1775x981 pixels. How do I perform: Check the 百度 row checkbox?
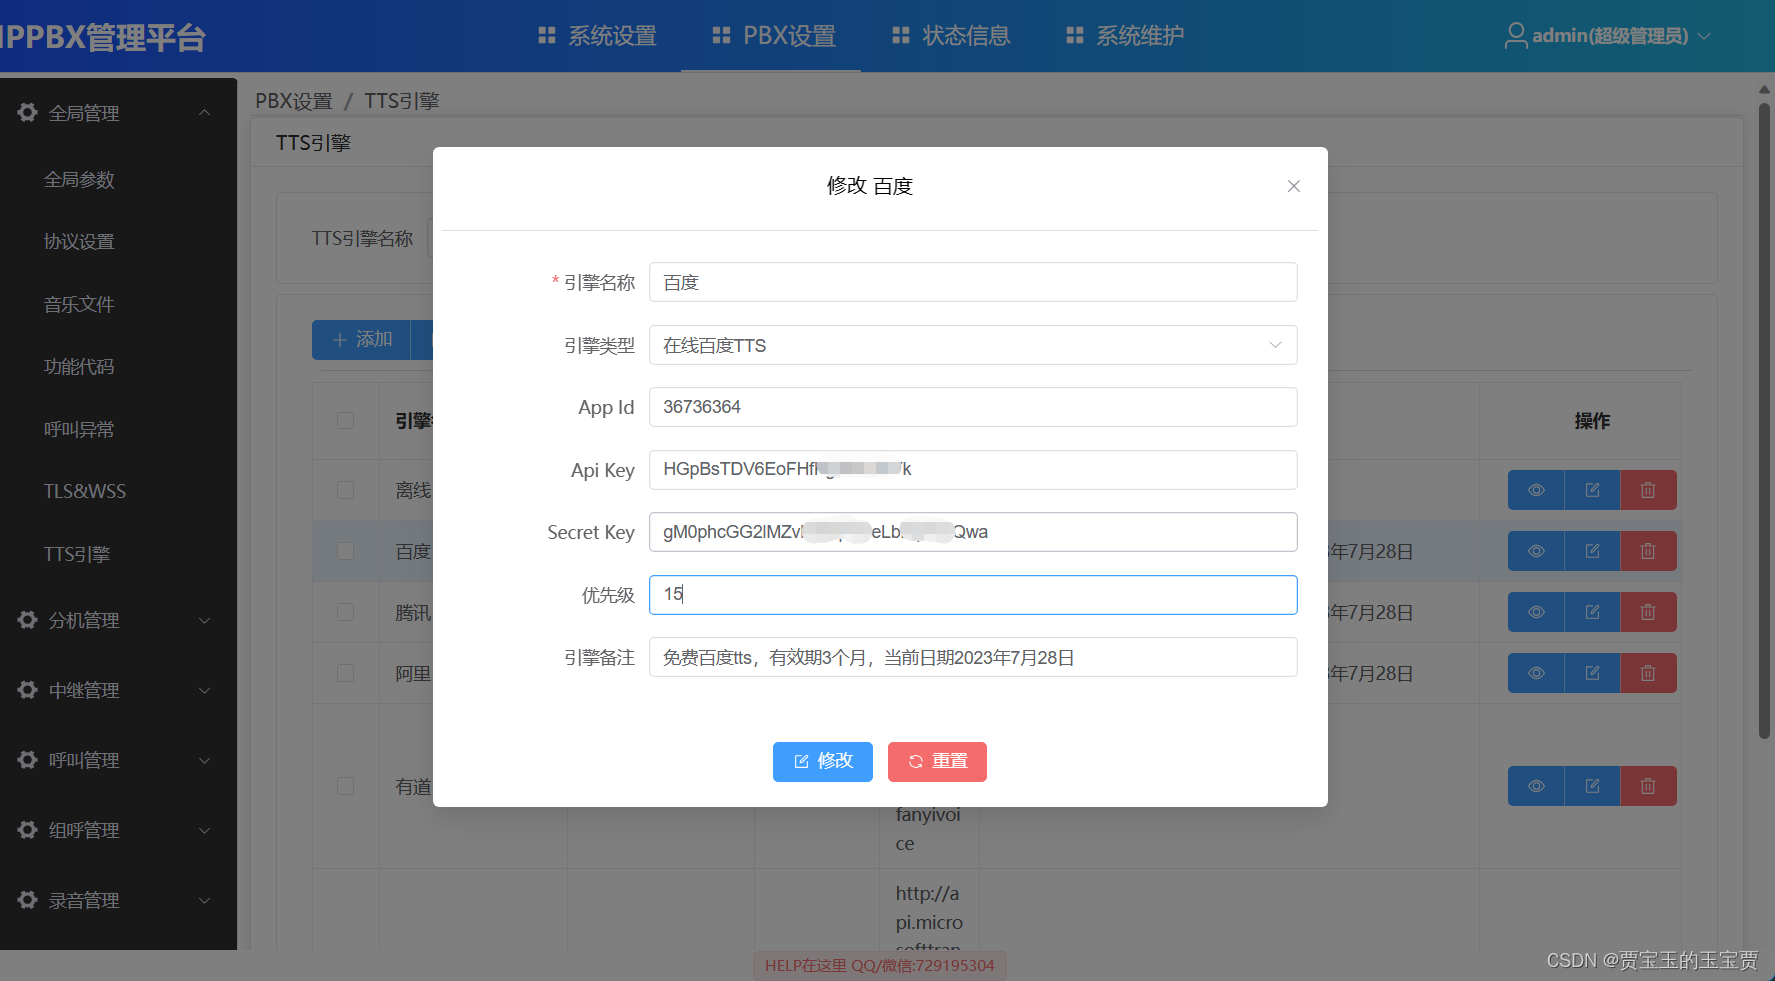(x=346, y=551)
